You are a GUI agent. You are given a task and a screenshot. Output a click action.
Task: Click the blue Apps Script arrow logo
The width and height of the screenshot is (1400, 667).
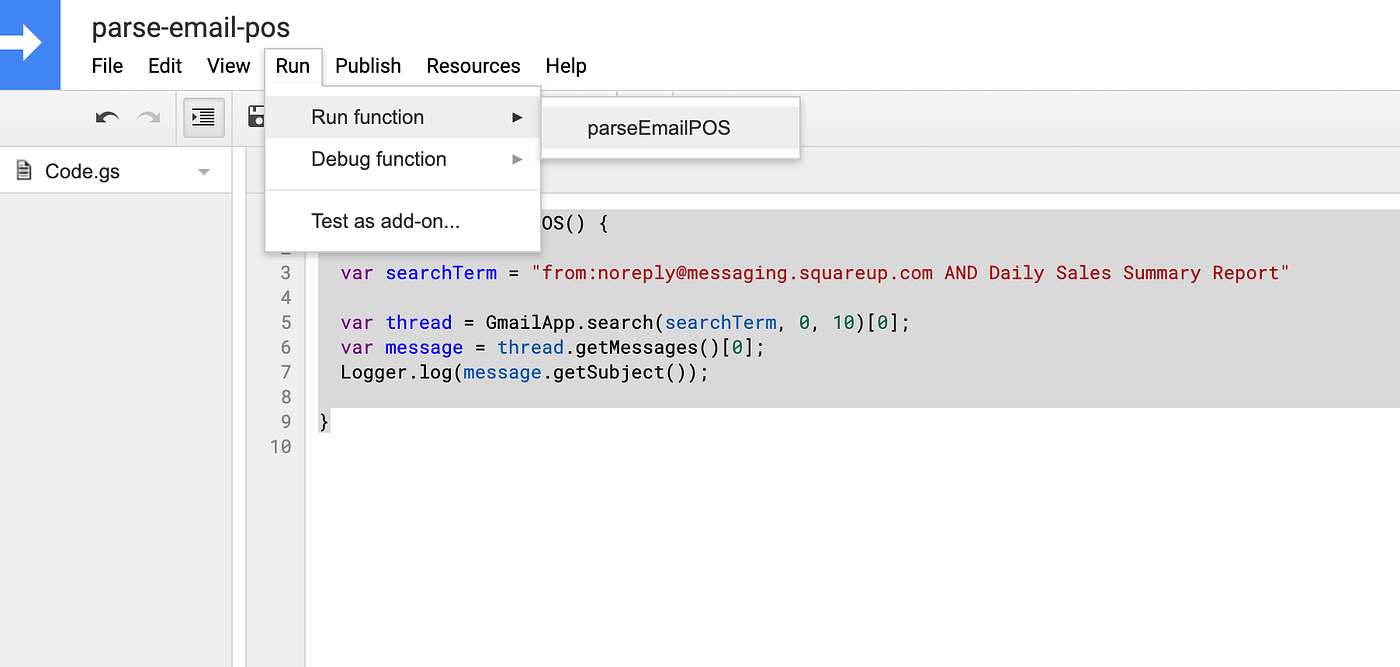pos(30,44)
